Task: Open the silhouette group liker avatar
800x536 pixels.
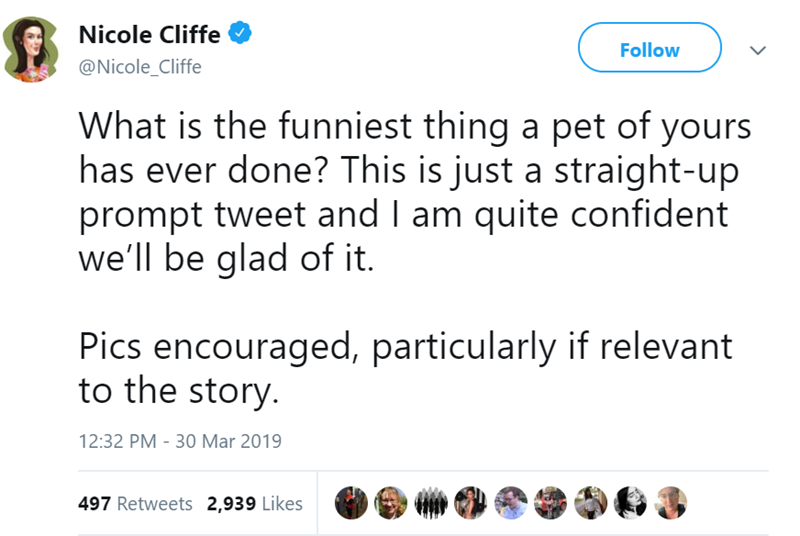Action: [x=431, y=503]
